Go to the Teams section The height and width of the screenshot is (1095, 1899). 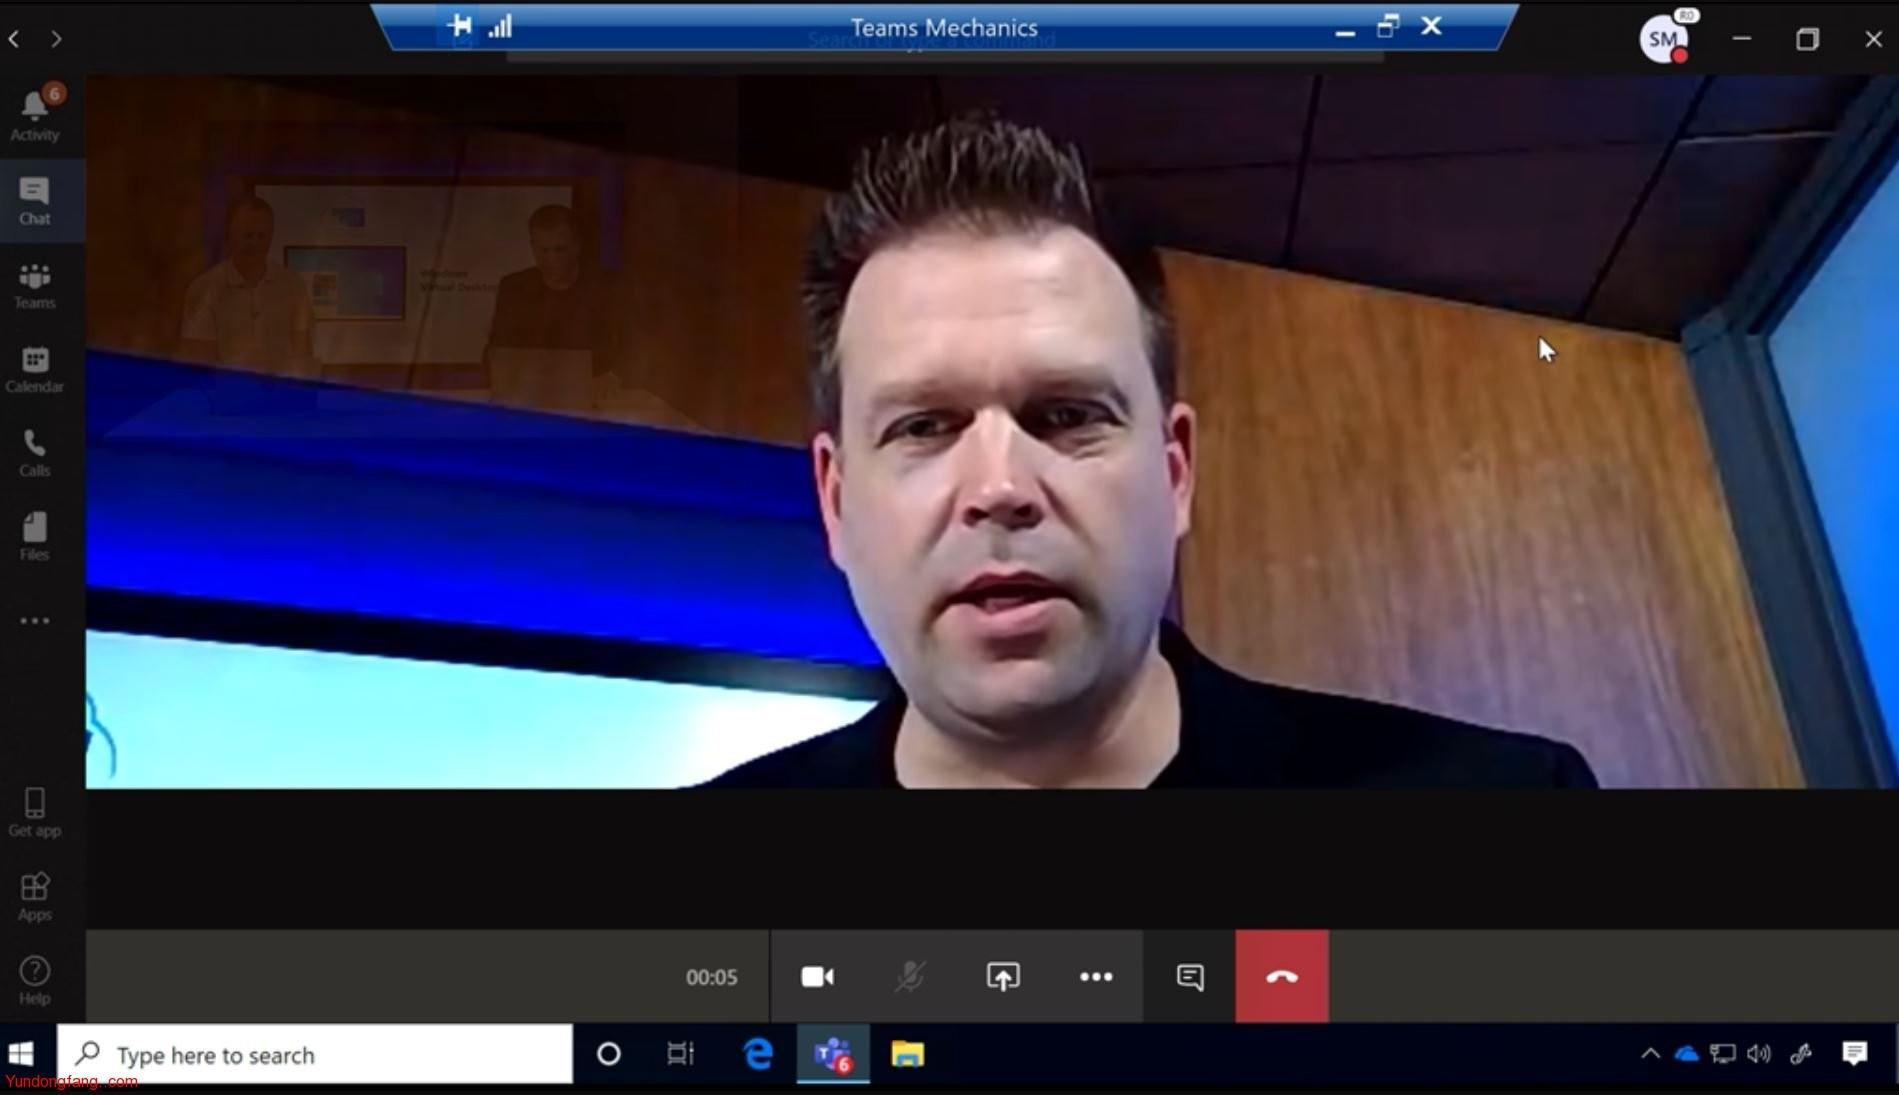coord(35,285)
